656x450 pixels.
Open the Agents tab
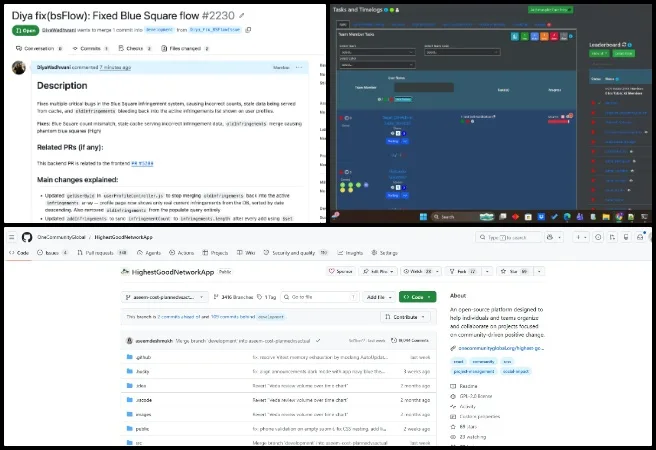149,253
